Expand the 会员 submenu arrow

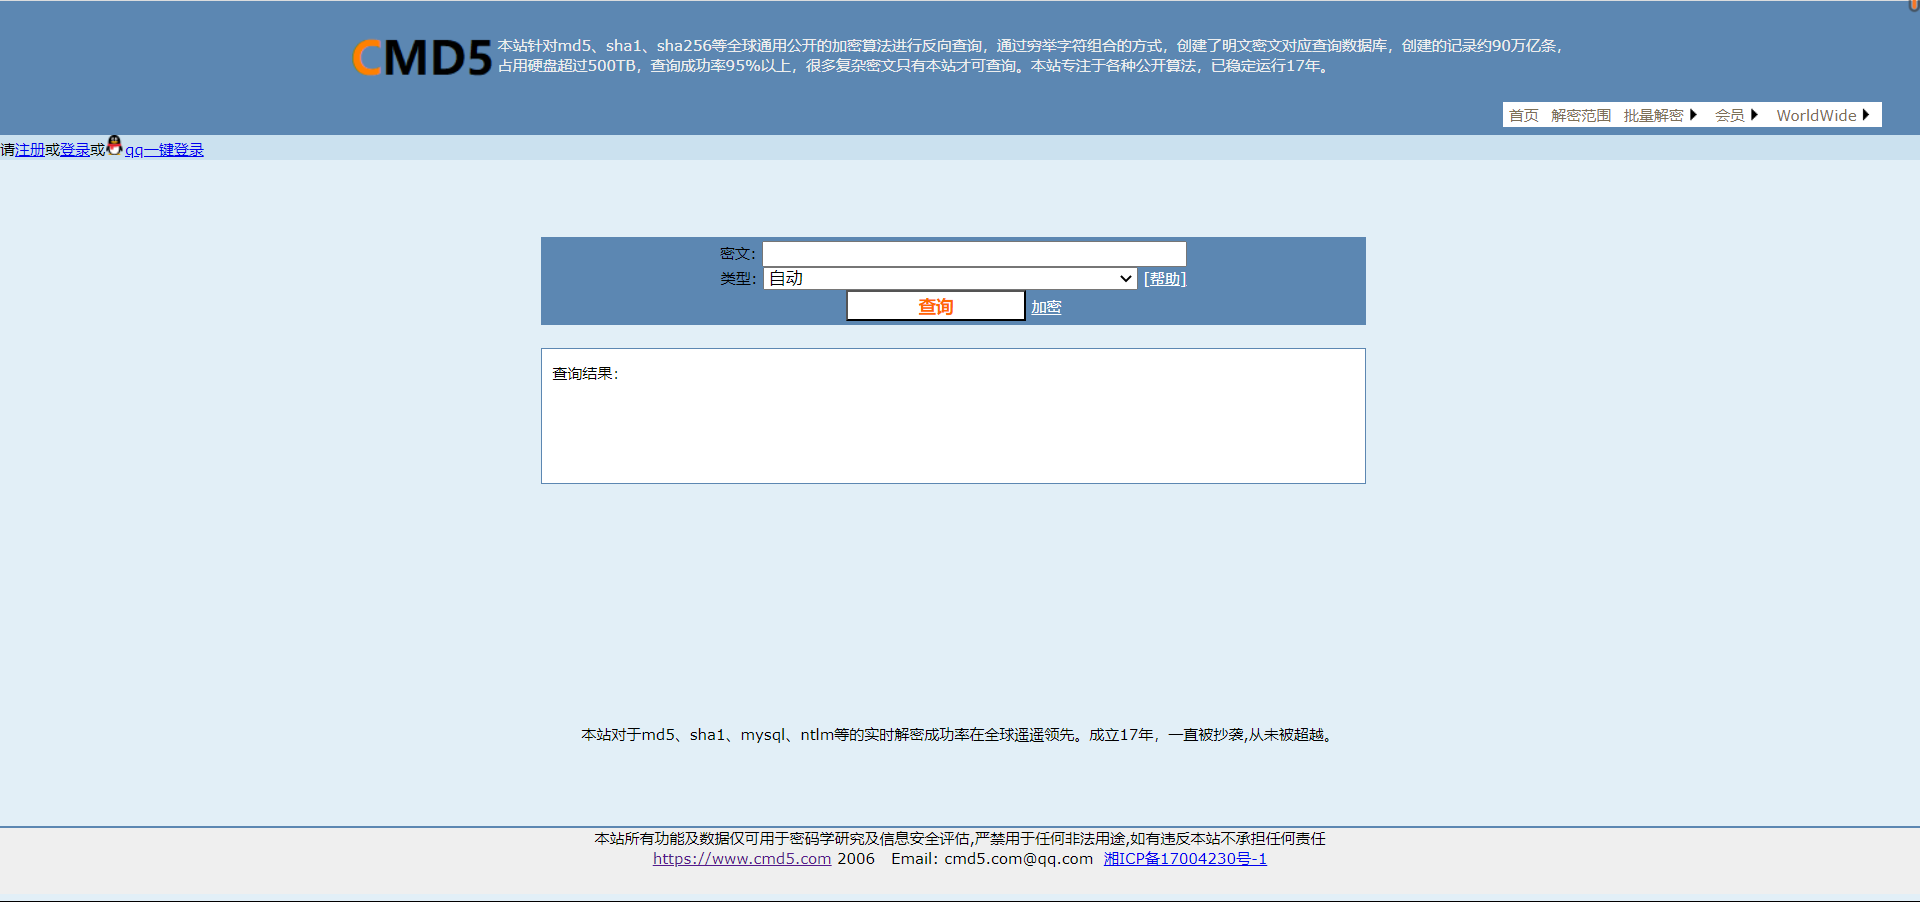pyautogui.click(x=1756, y=114)
